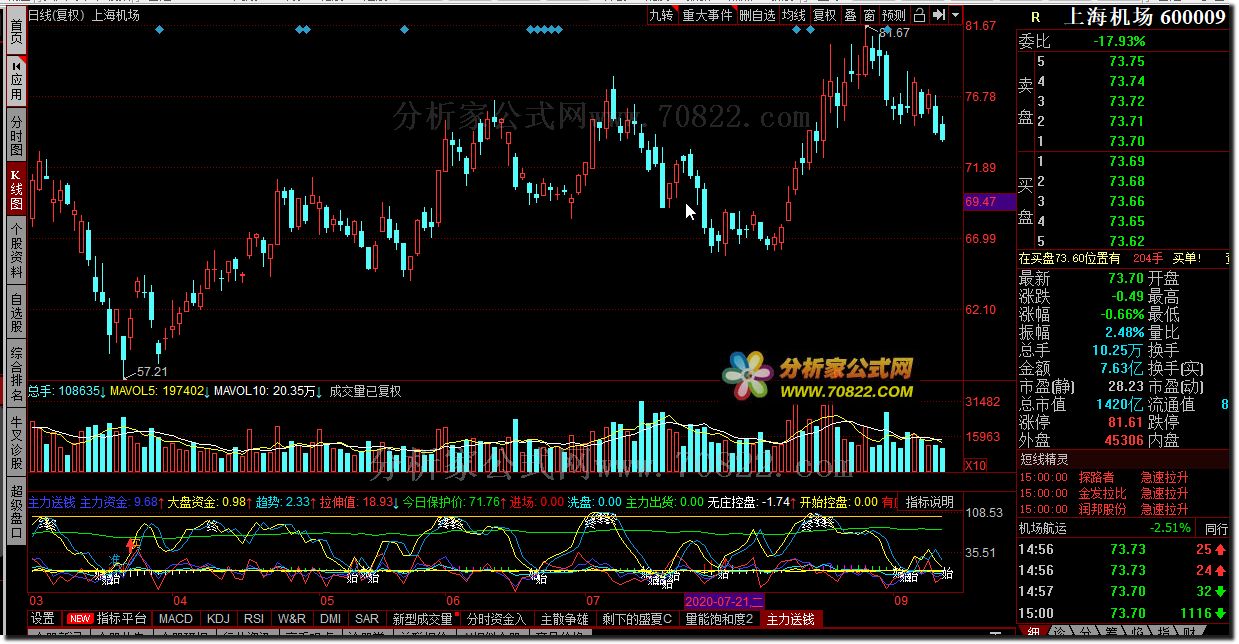Click 删自选 to remove from watchlist
This screenshot has height=644, width=1239.
pos(758,15)
